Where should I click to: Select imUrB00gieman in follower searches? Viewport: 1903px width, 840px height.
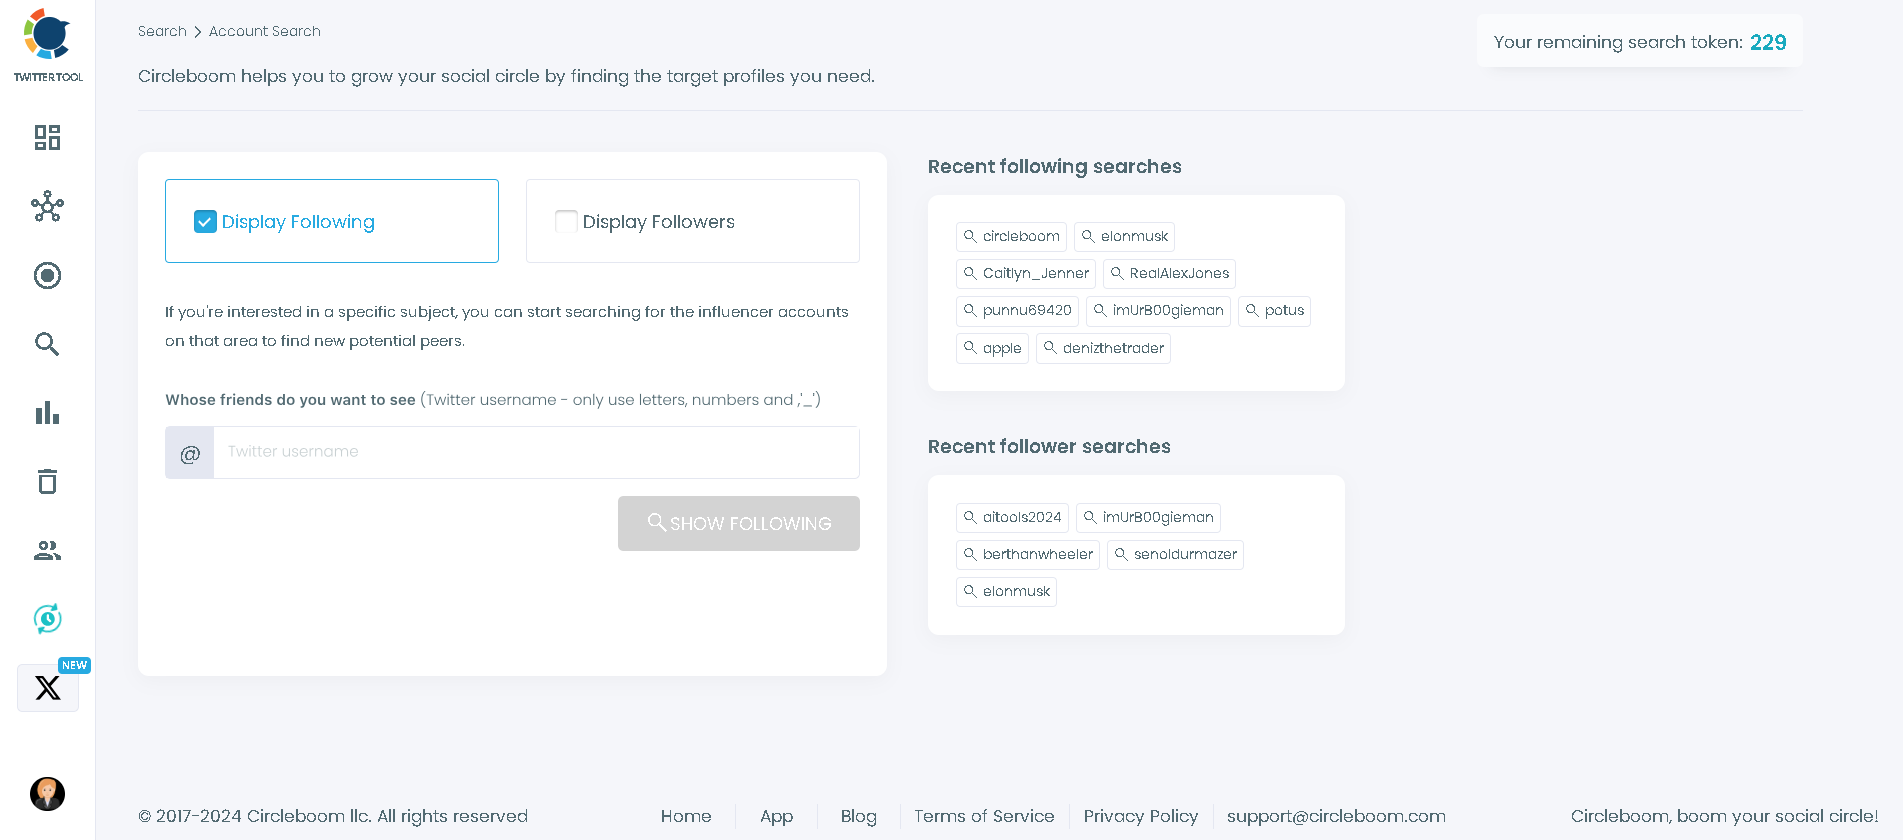point(1148,518)
